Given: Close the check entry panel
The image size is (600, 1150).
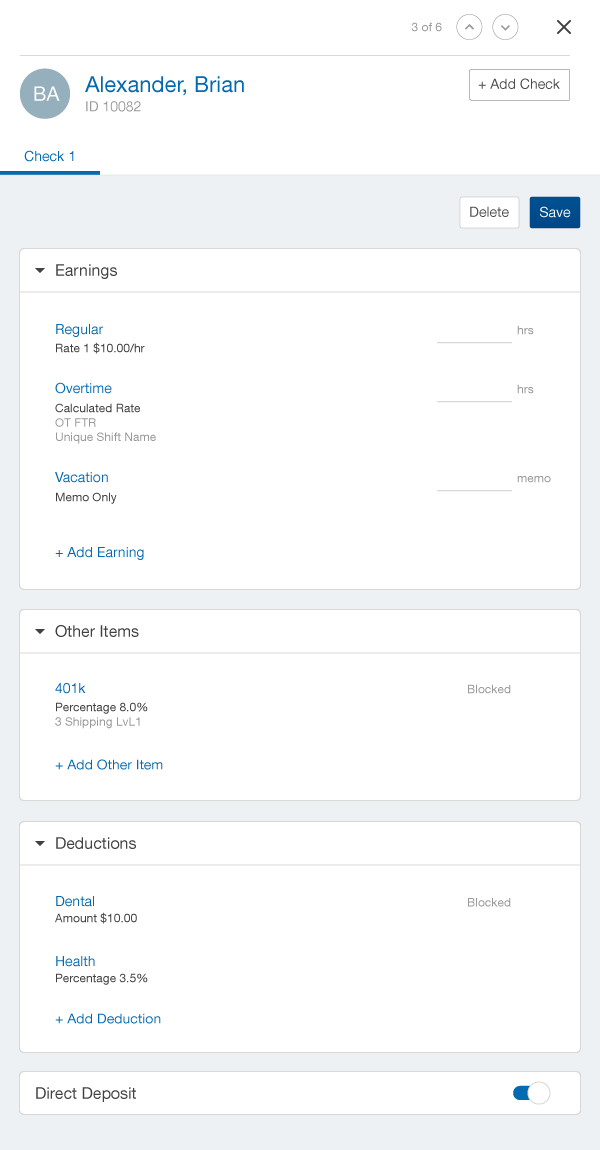Looking at the screenshot, I should pyautogui.click(x=564, y=27).
